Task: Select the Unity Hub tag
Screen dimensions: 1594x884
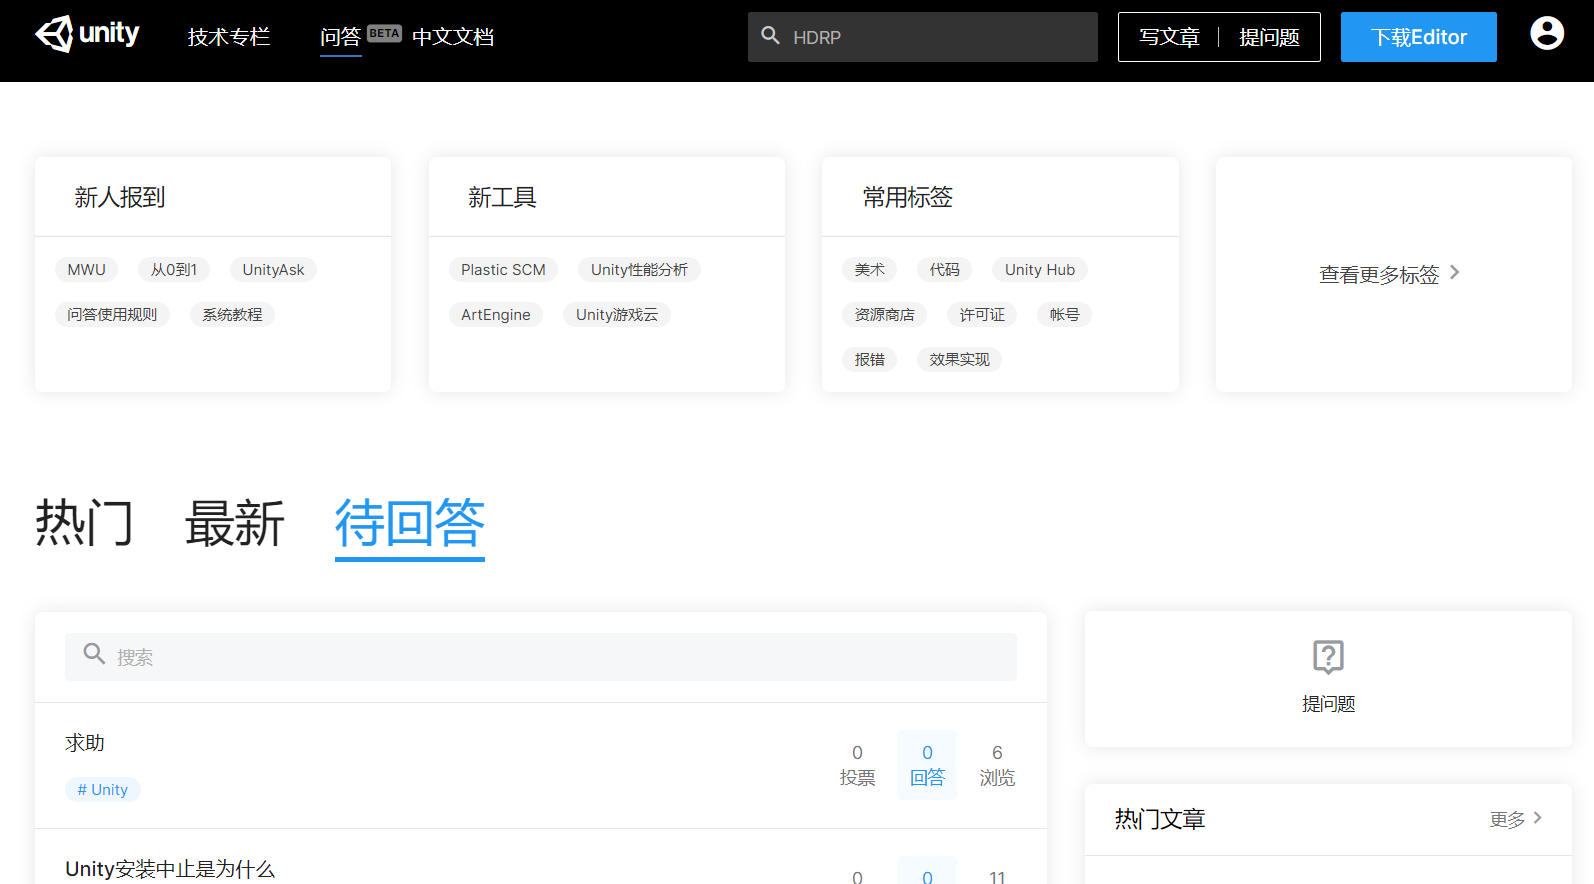Action: tap(1040, 270)
